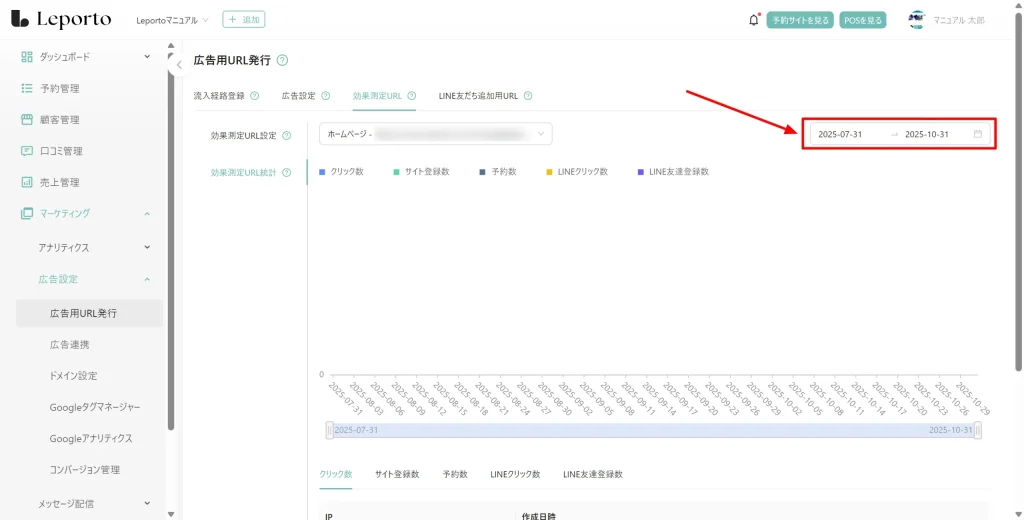Collapse sidebar using the arrow handle

pyautogui.click(x=178, y=65)
